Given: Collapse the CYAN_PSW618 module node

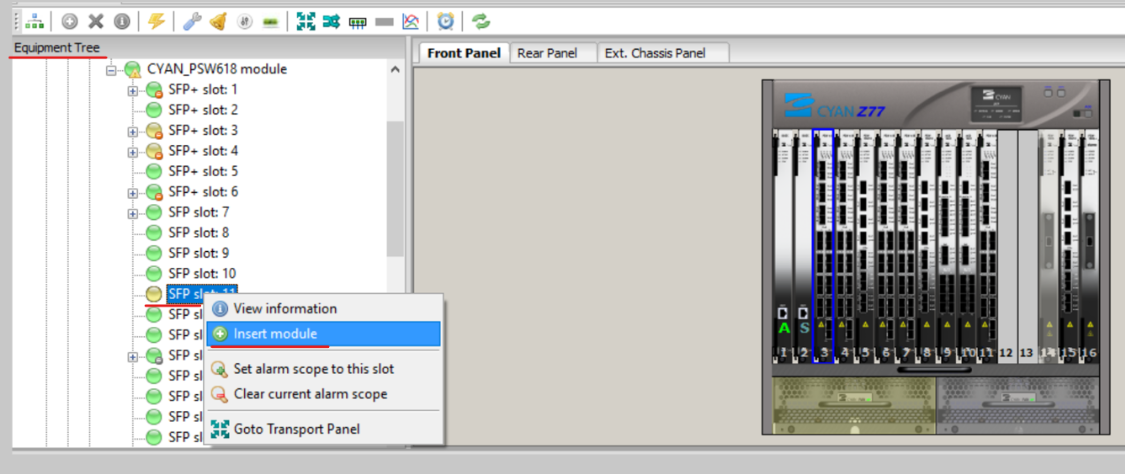Looking at the screenshot, I should tap(110, 70).
